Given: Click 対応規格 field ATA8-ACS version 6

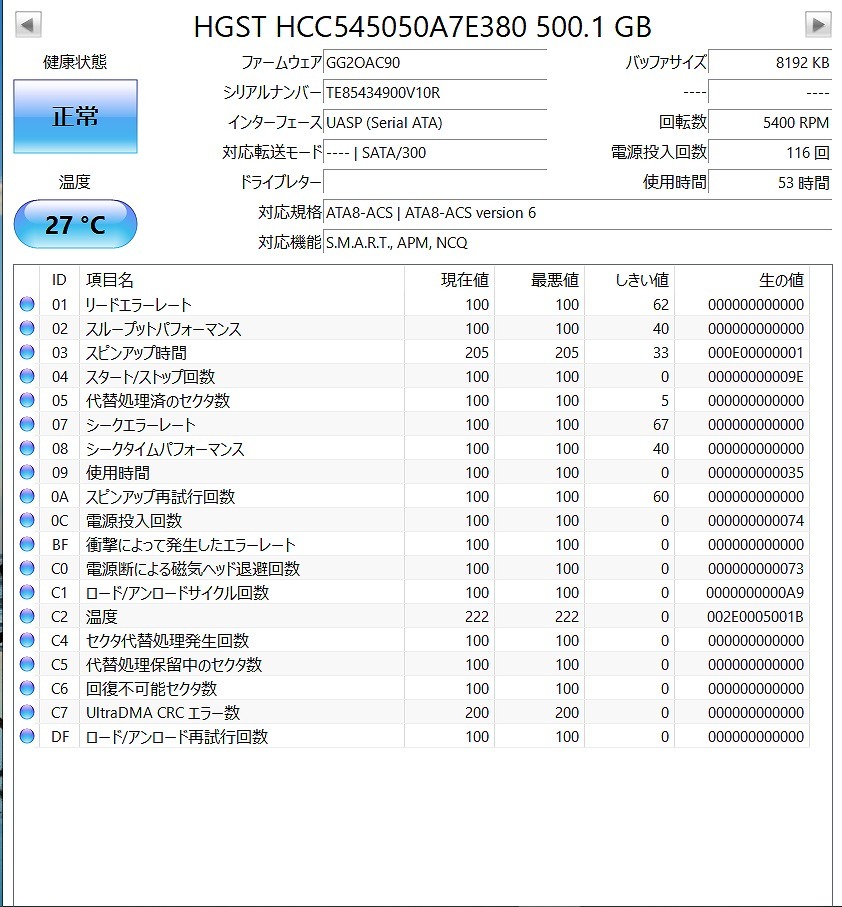Looking at the screenshot, I should 577,213.
